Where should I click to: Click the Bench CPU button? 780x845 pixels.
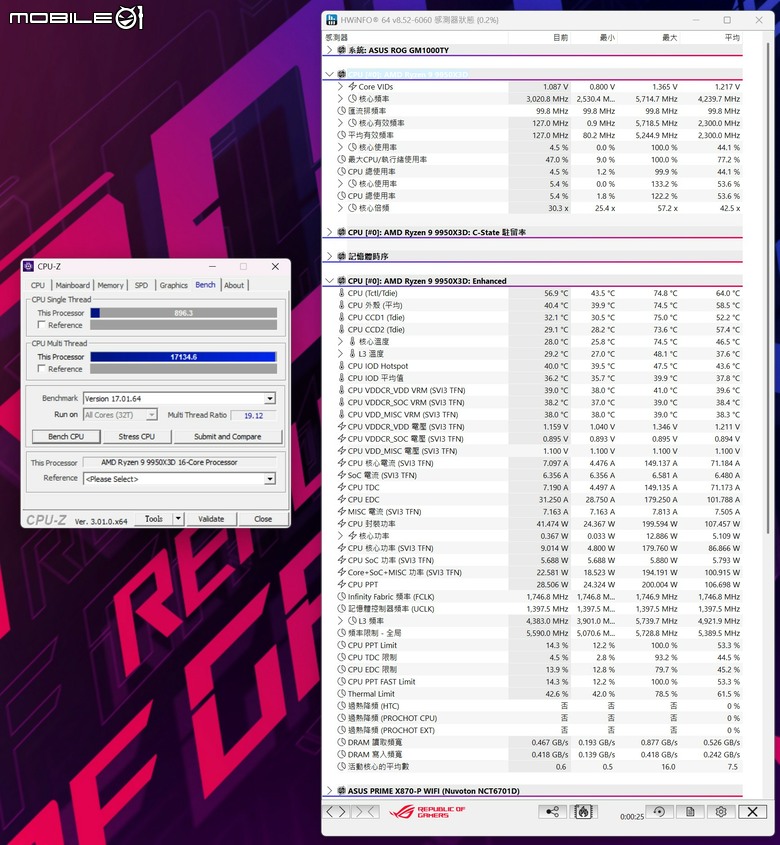pyautogui.click(x=66, y=437)
